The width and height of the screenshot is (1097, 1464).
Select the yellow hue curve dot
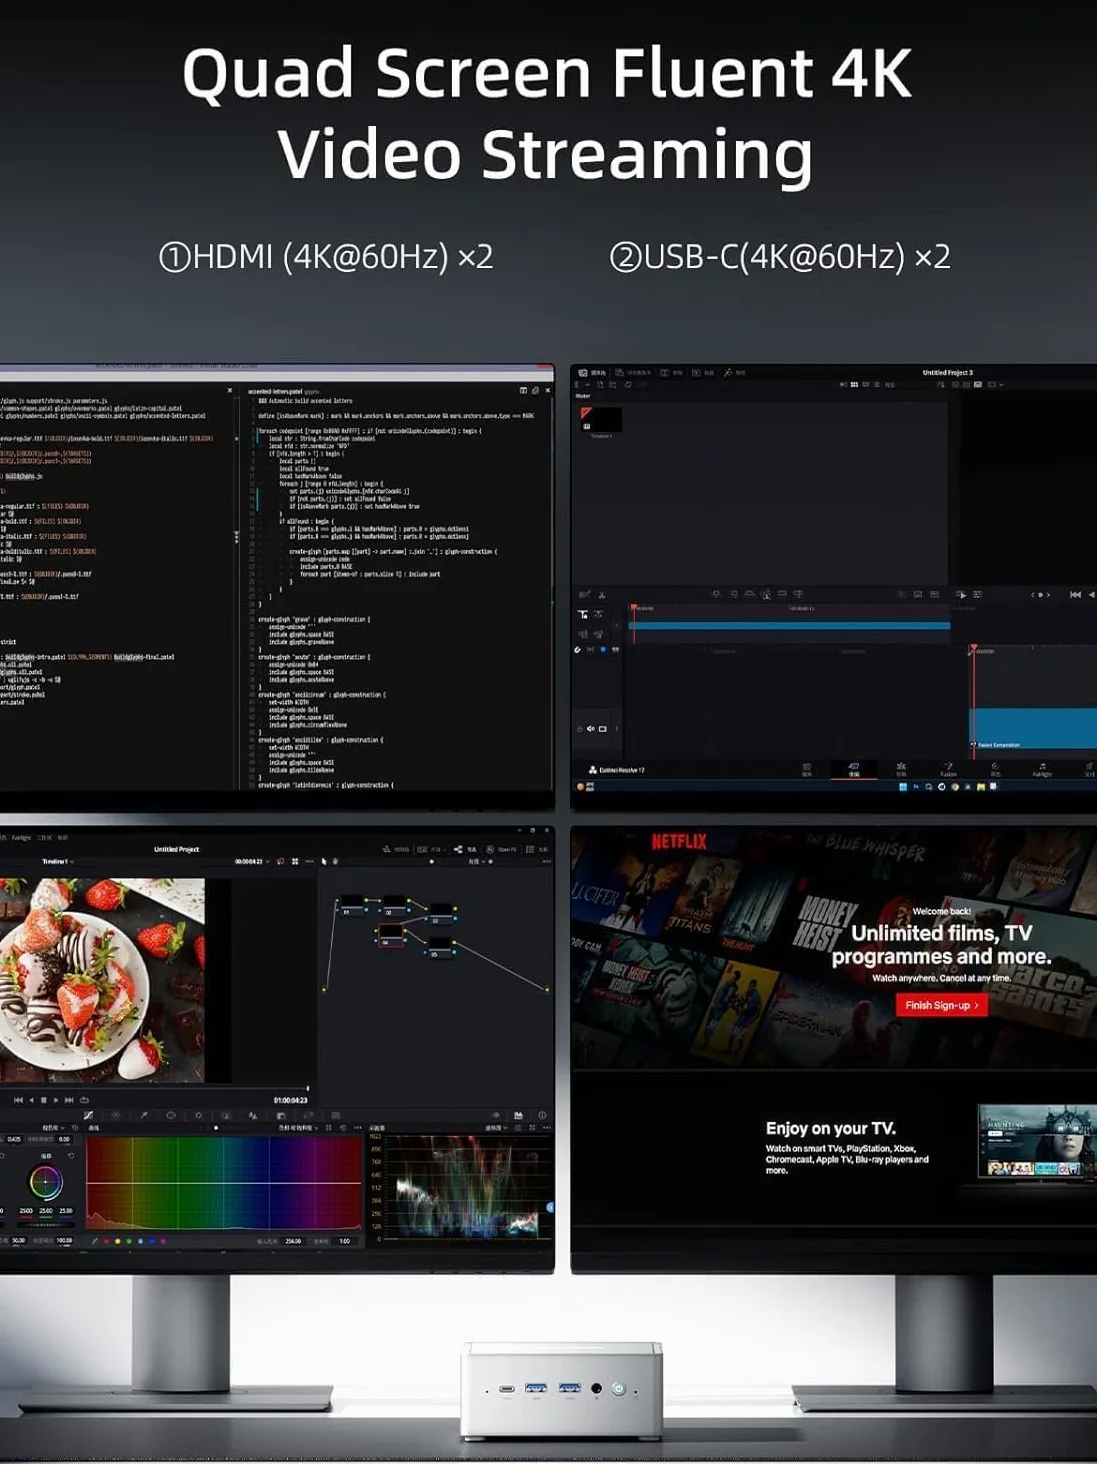[x=117, y=1241]
